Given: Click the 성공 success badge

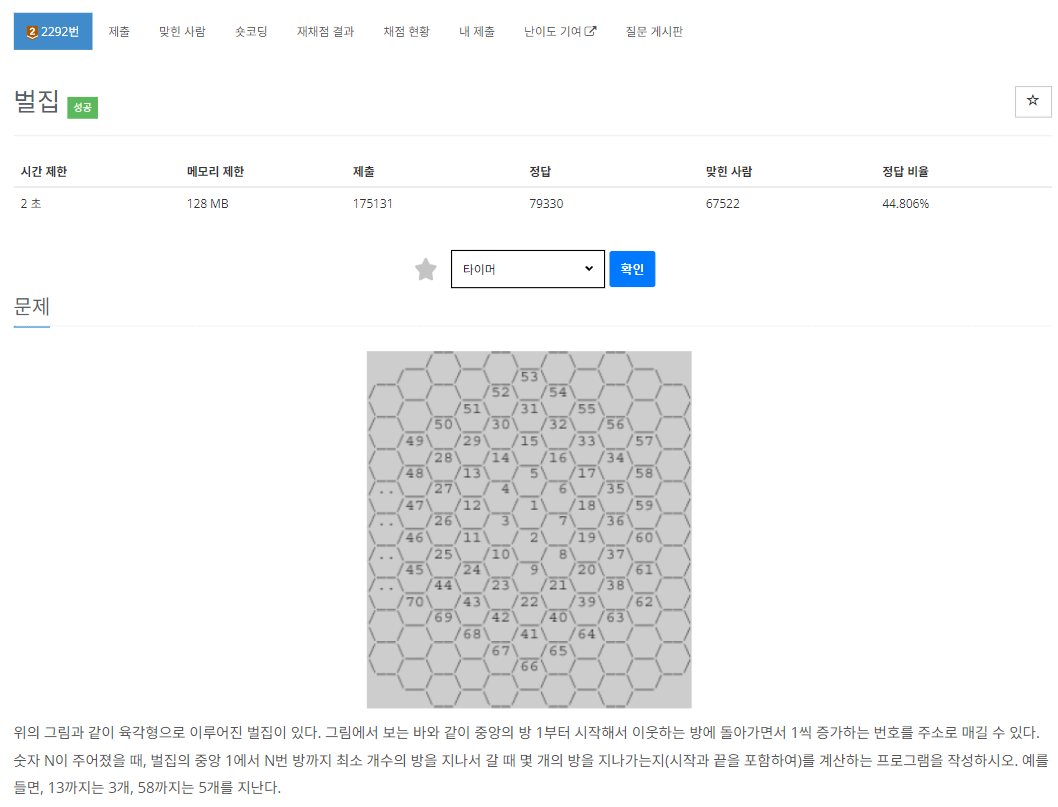Looking at the screenshot, I should [x=81, y=106].
